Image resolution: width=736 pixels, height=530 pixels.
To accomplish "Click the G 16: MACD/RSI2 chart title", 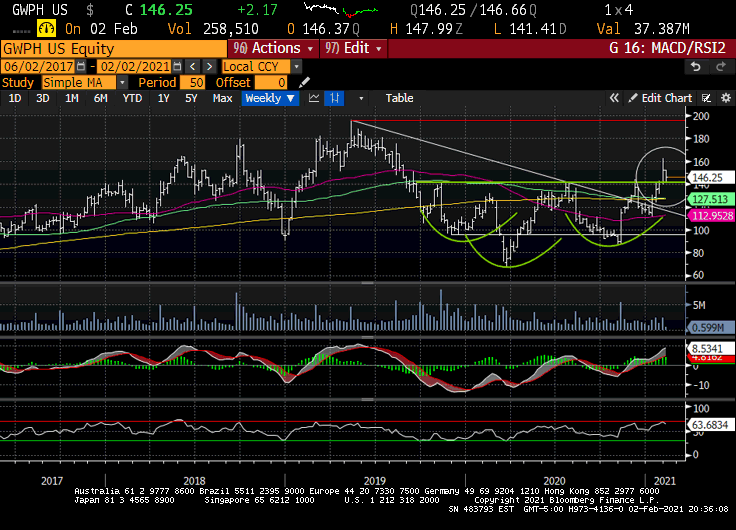I will pyautogui.click(x=667, y=48).
